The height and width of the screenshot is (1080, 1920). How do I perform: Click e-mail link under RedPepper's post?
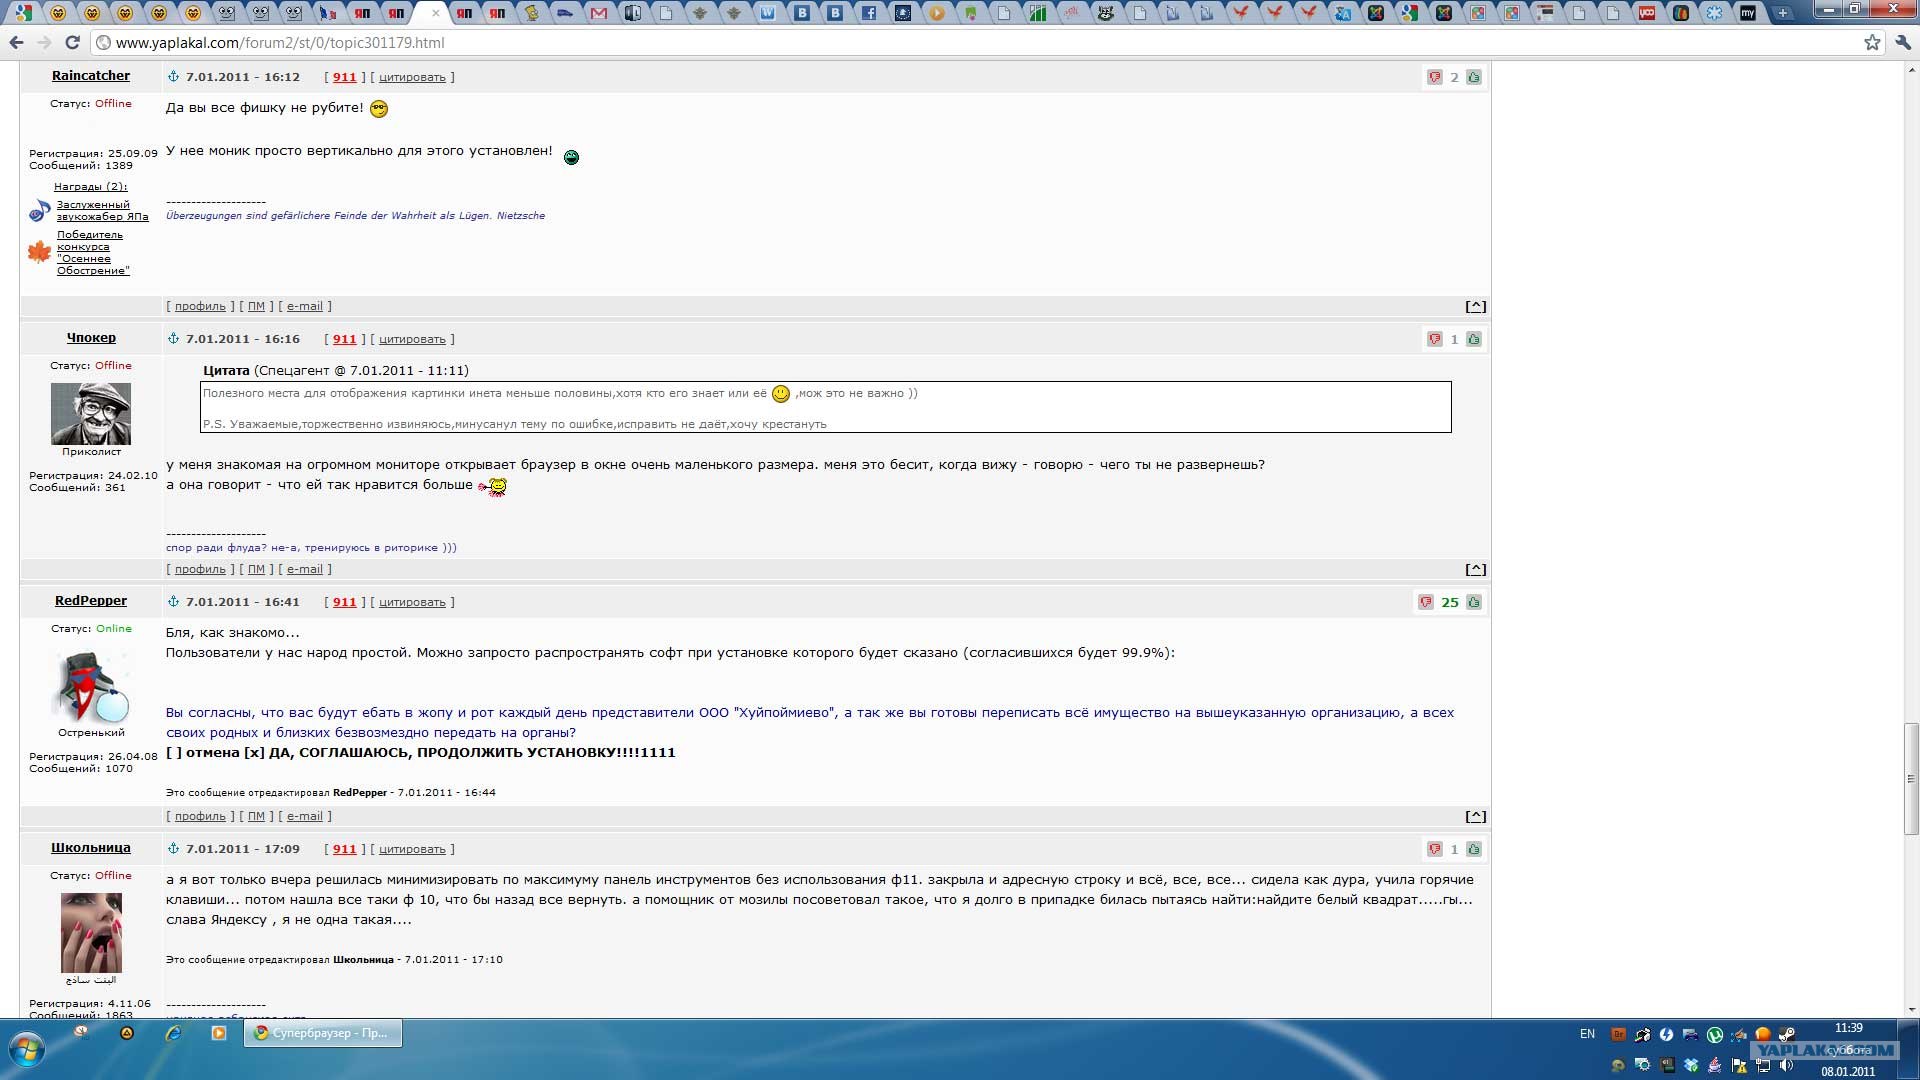click(305, 816)
